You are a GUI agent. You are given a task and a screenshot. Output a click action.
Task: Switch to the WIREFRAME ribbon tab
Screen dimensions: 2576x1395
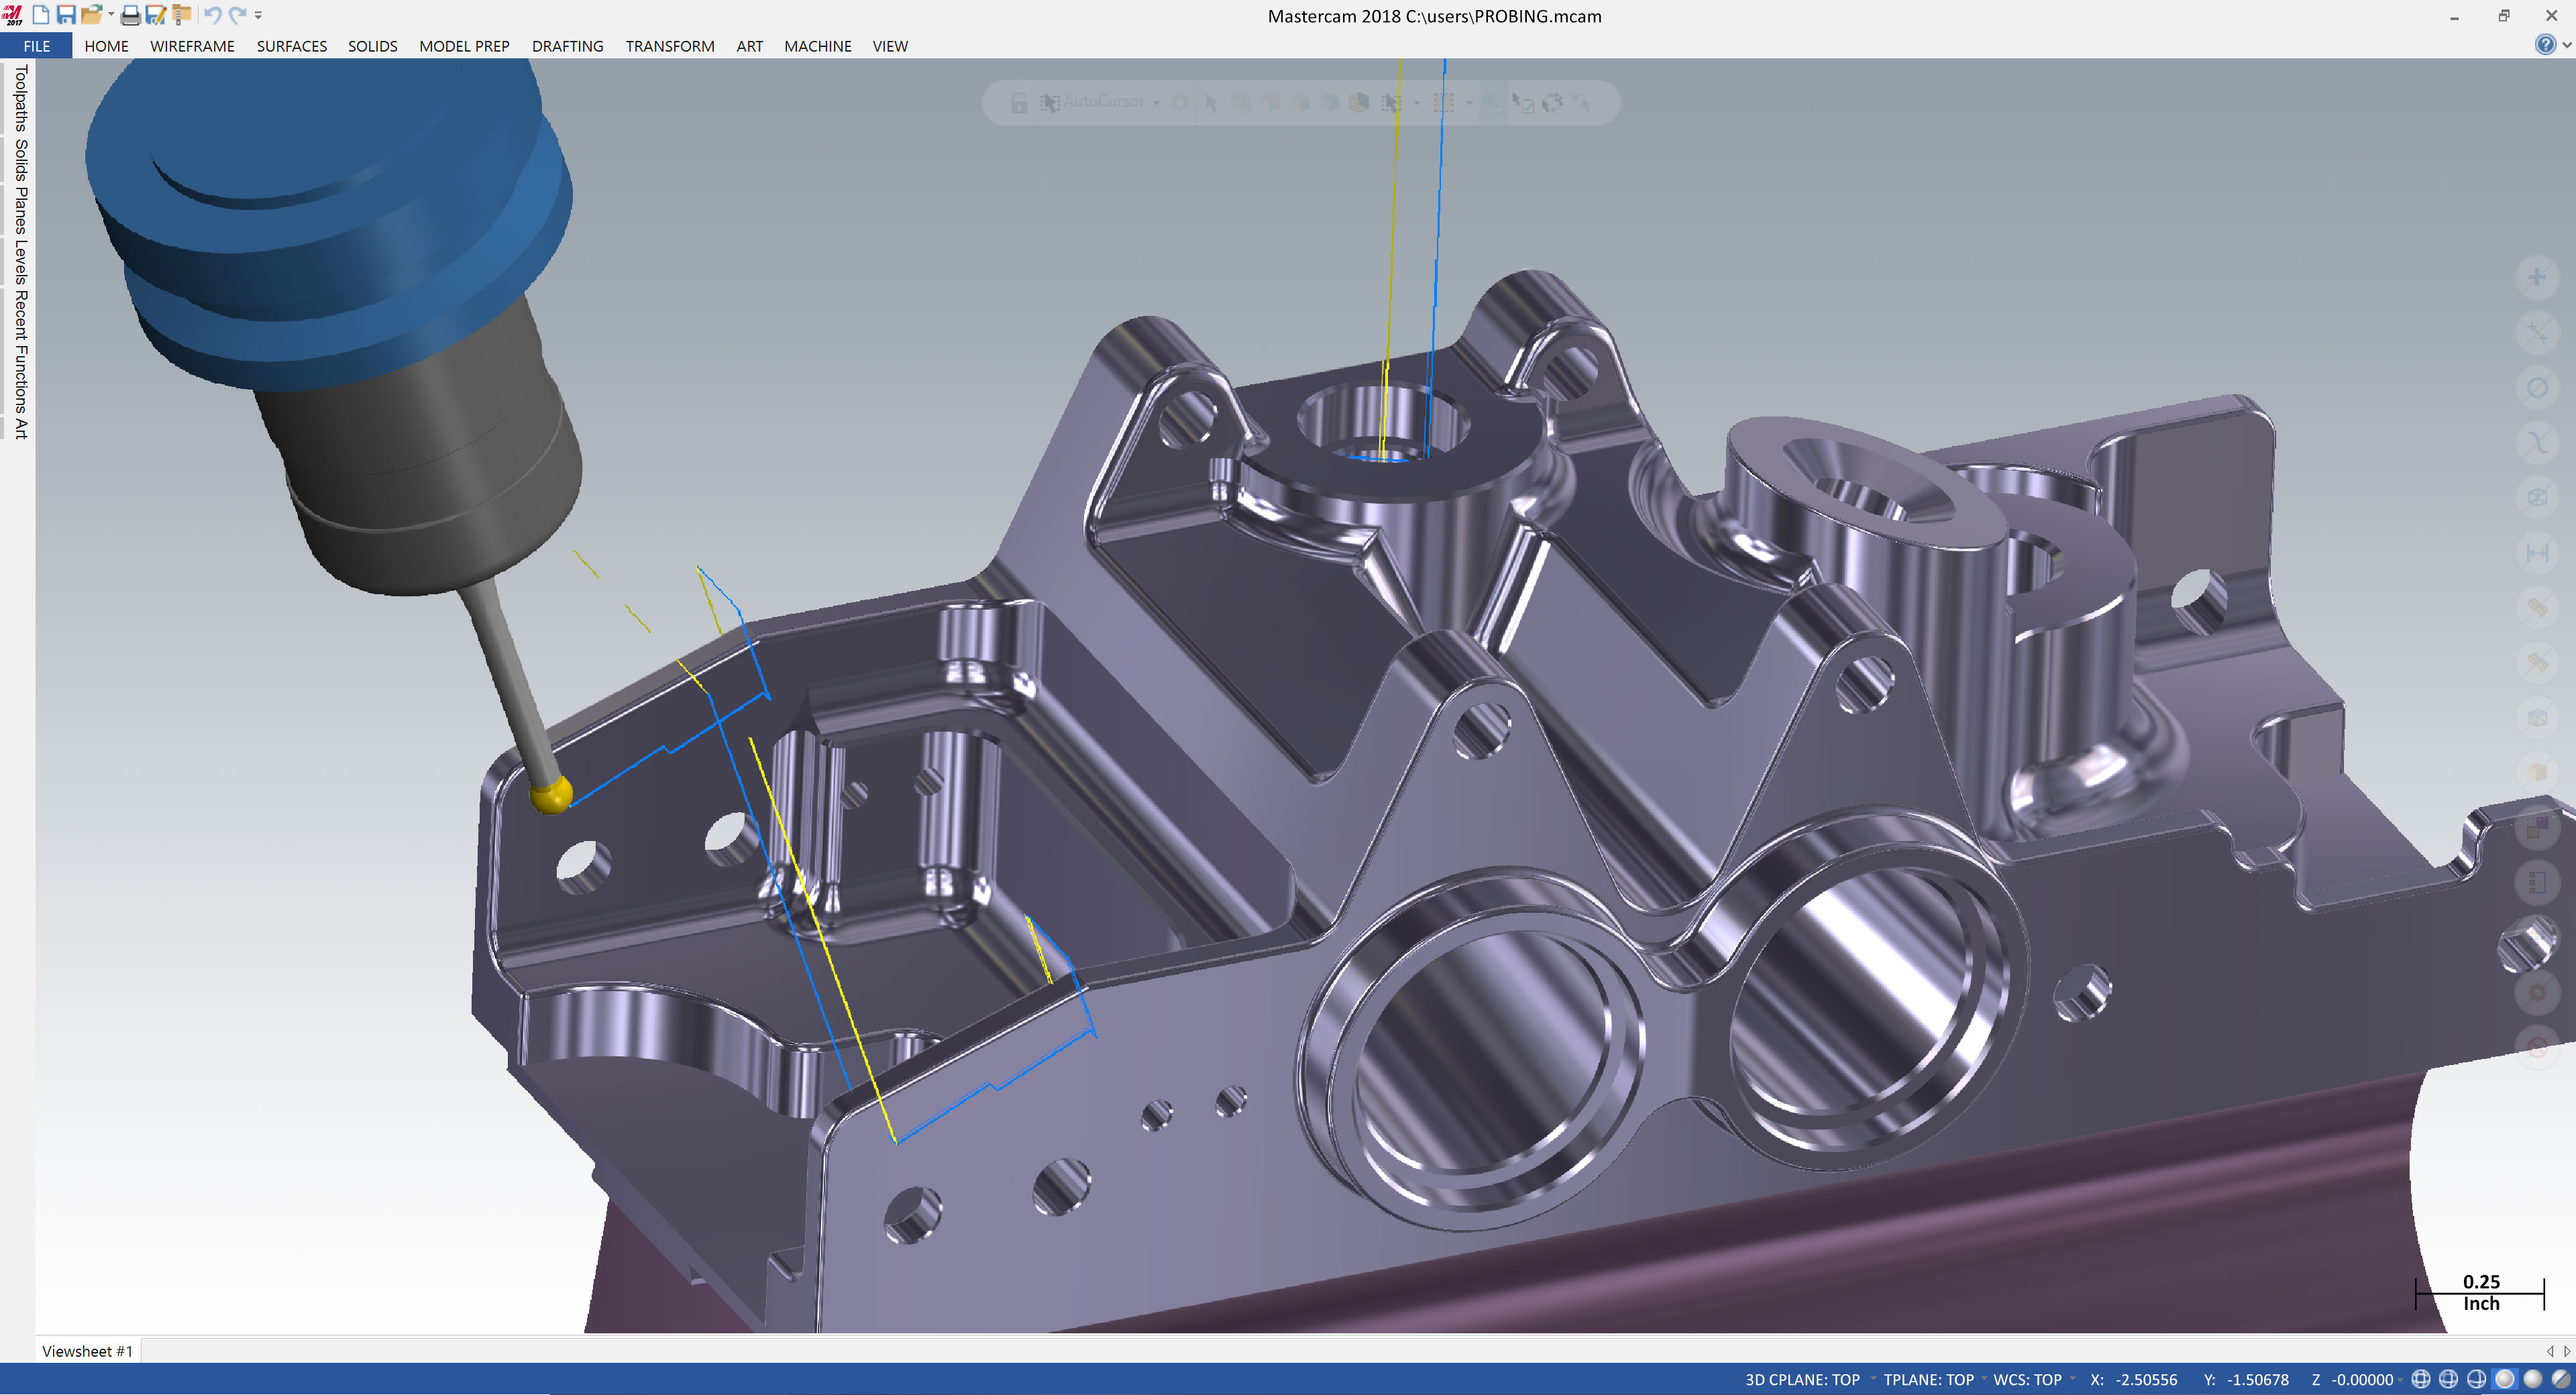pos(192,46)
